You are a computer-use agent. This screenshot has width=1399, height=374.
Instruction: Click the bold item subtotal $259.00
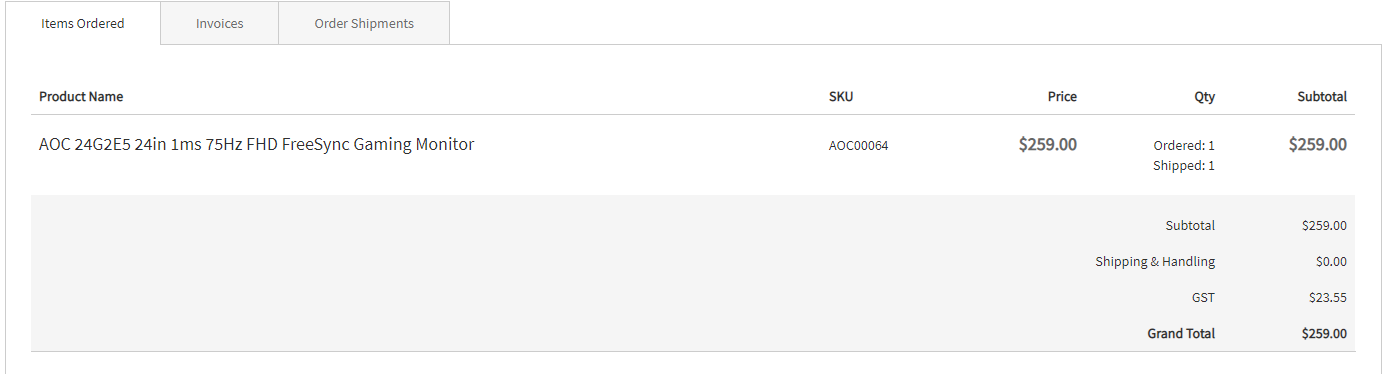pos(1317,144)
